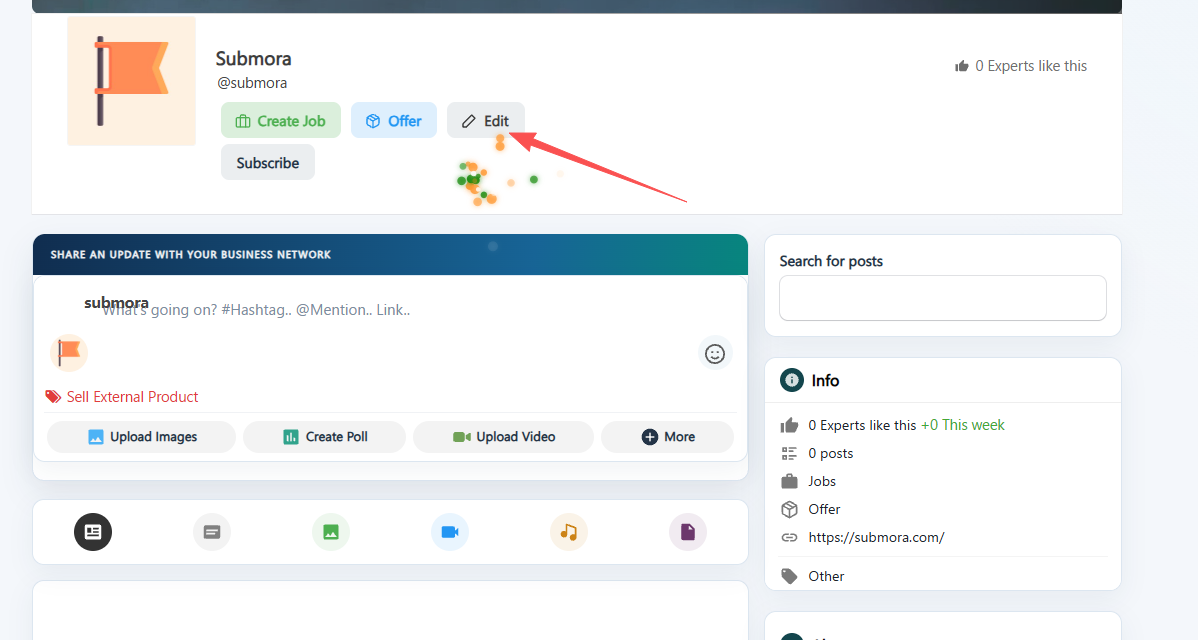This screenshot has width=1198, height=640.
Task: Click the tag icon next to Other
Action: click(x=789, y=576)
